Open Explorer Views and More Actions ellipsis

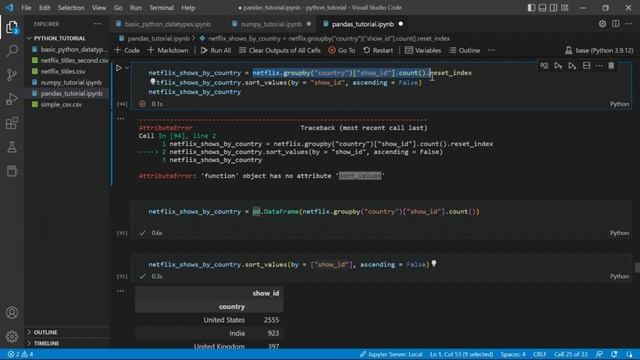97,24
